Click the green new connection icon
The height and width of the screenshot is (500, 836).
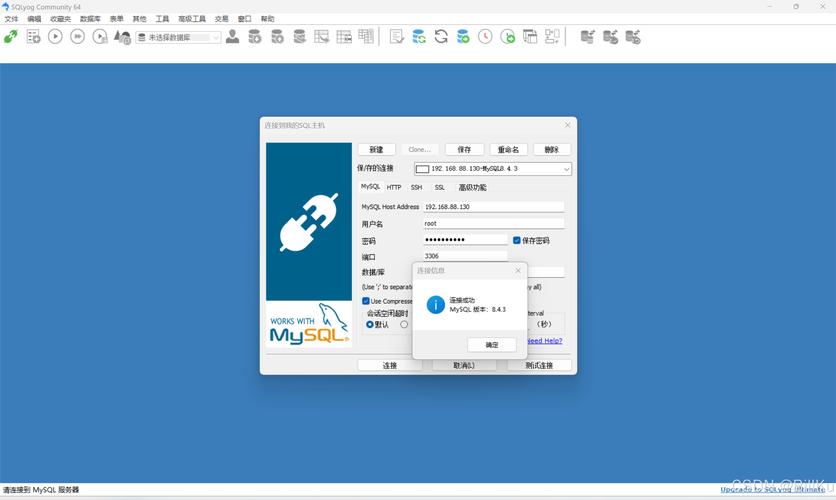11,37
